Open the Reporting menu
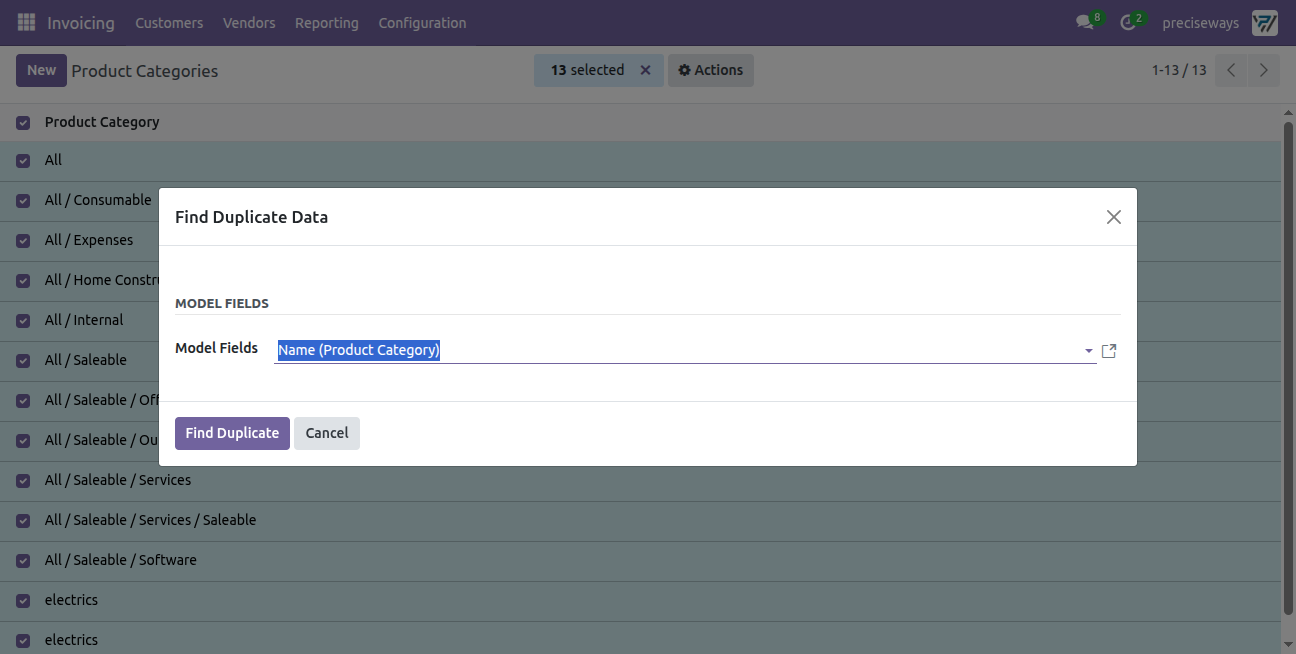Image resolution: width=1296 pixels, height=654 pixels. point(327,22)
